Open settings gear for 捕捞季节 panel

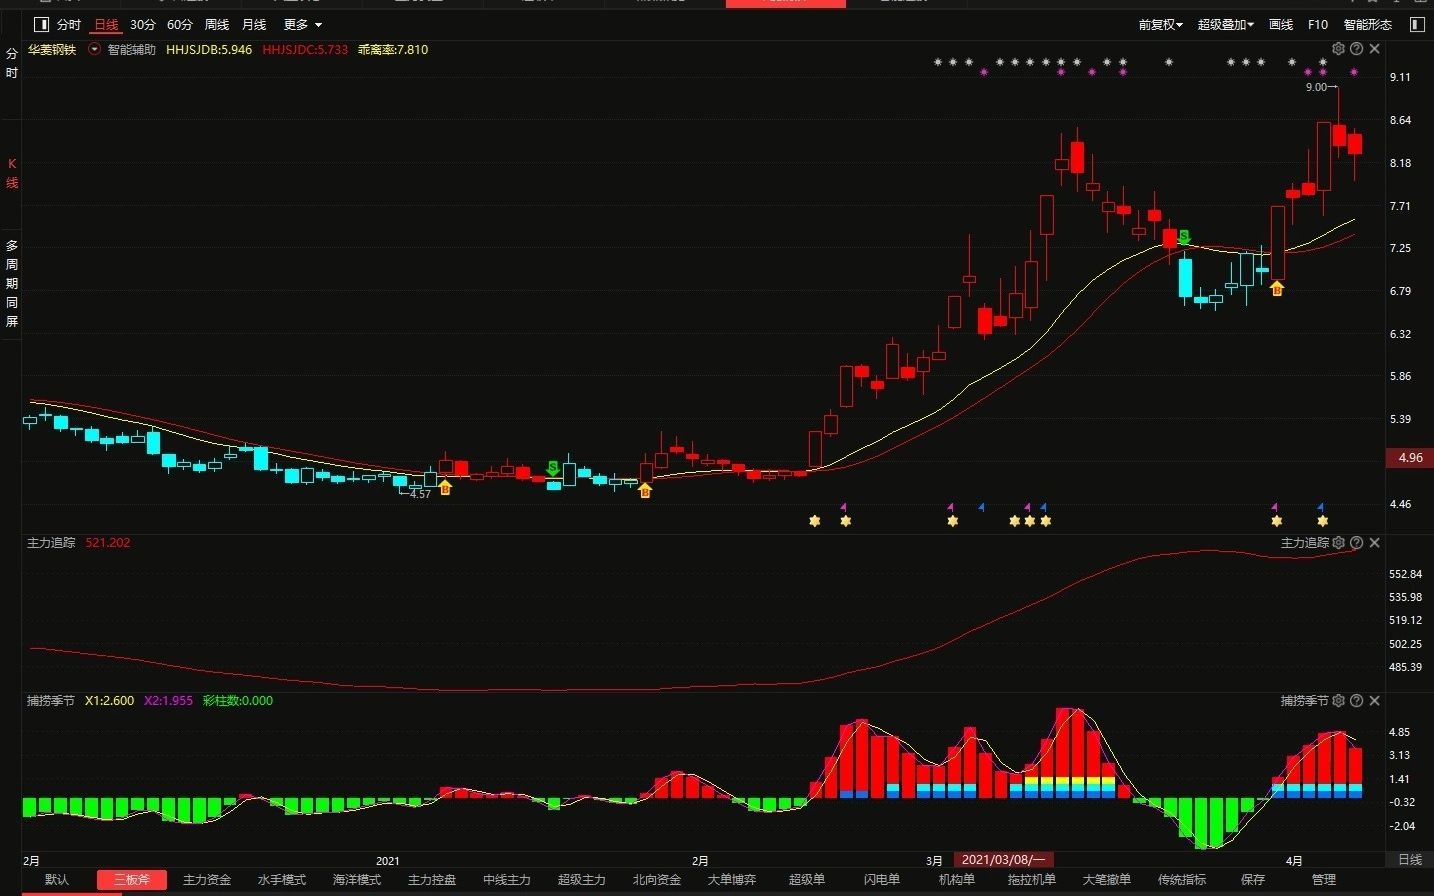point(1339,701)
